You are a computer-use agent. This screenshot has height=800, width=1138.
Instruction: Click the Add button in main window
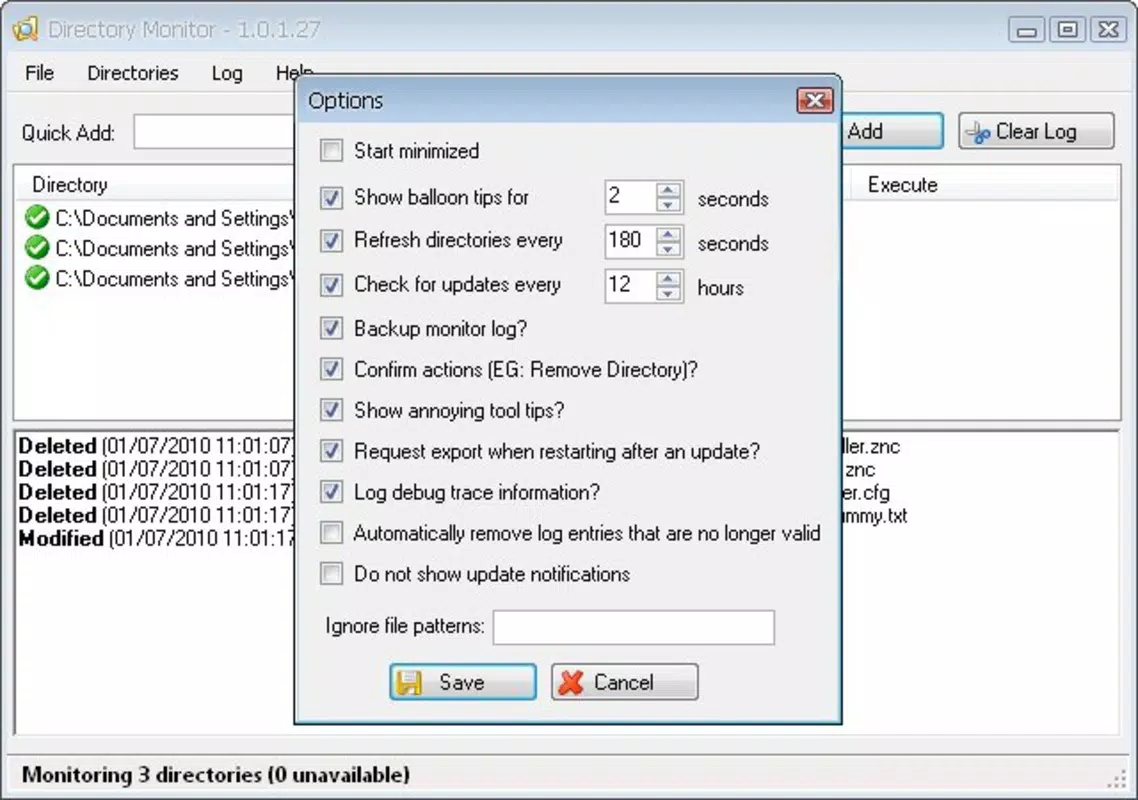point(893,131)
